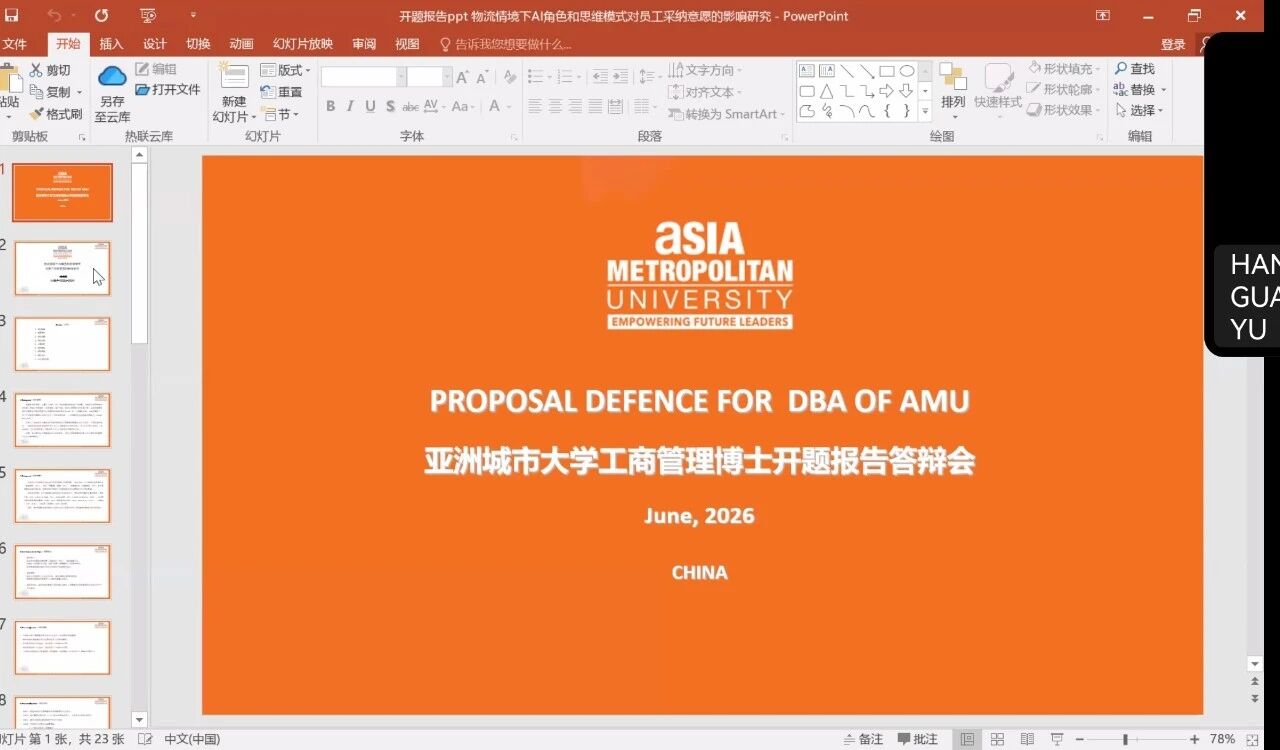Screen dimensions: 1280x750
Task: Switch to the Insert (插入) tab
Action: click(111, 44)
